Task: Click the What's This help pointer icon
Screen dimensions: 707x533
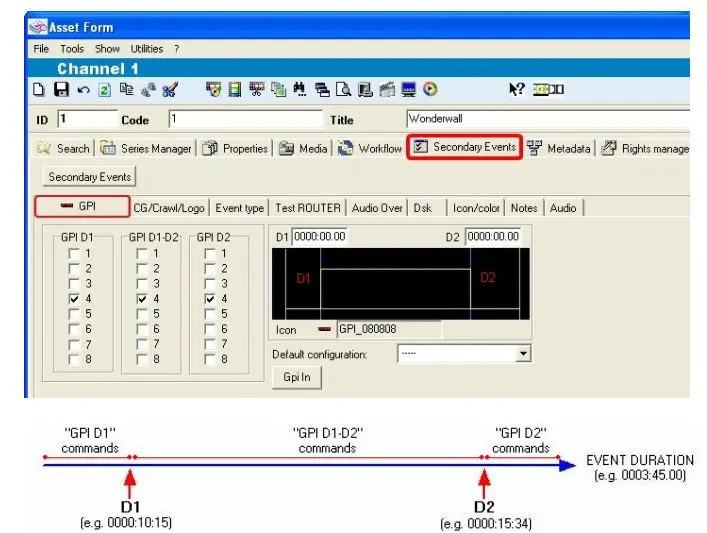Action: pos(516,90)
